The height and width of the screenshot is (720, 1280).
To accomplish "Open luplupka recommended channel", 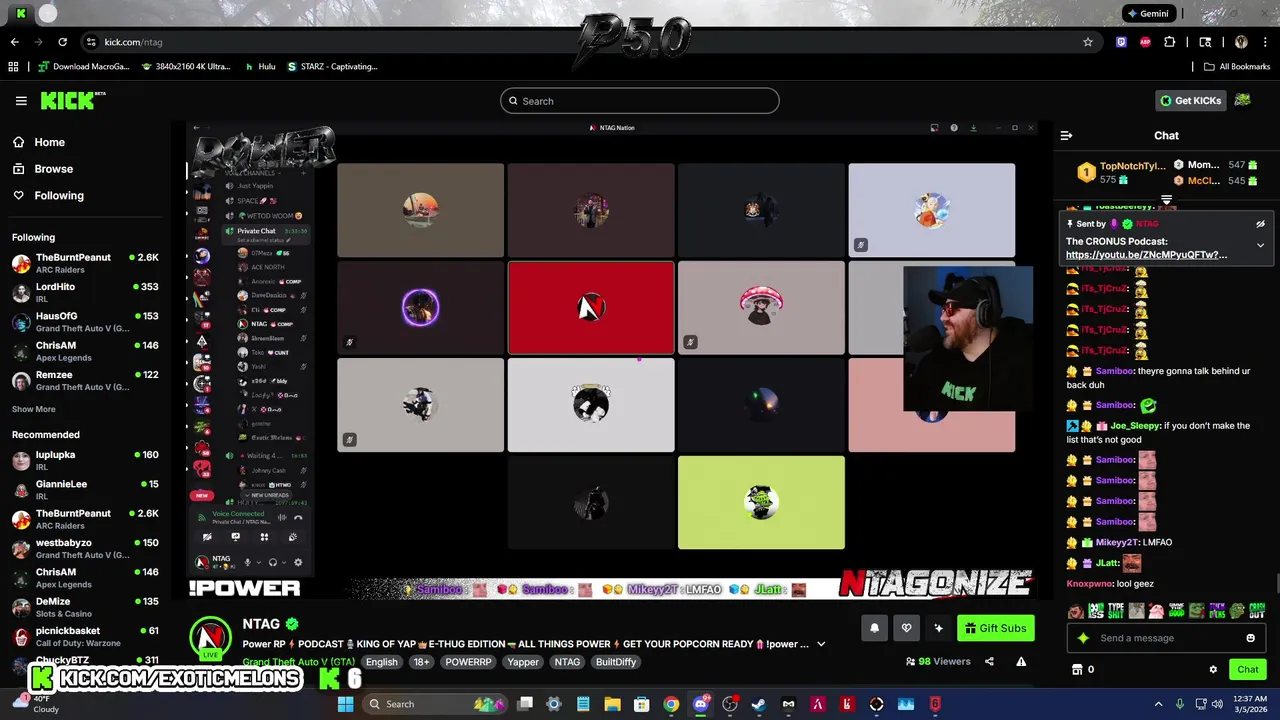I will pyautogui.click(x=85, y=461).
